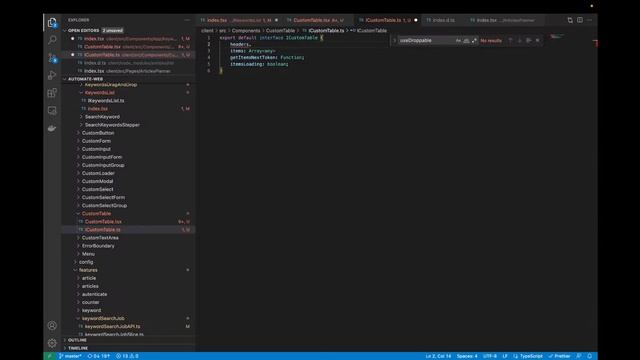Click the remote window indicator in status bar
The image size is (640, 360).
click(50, 356)
